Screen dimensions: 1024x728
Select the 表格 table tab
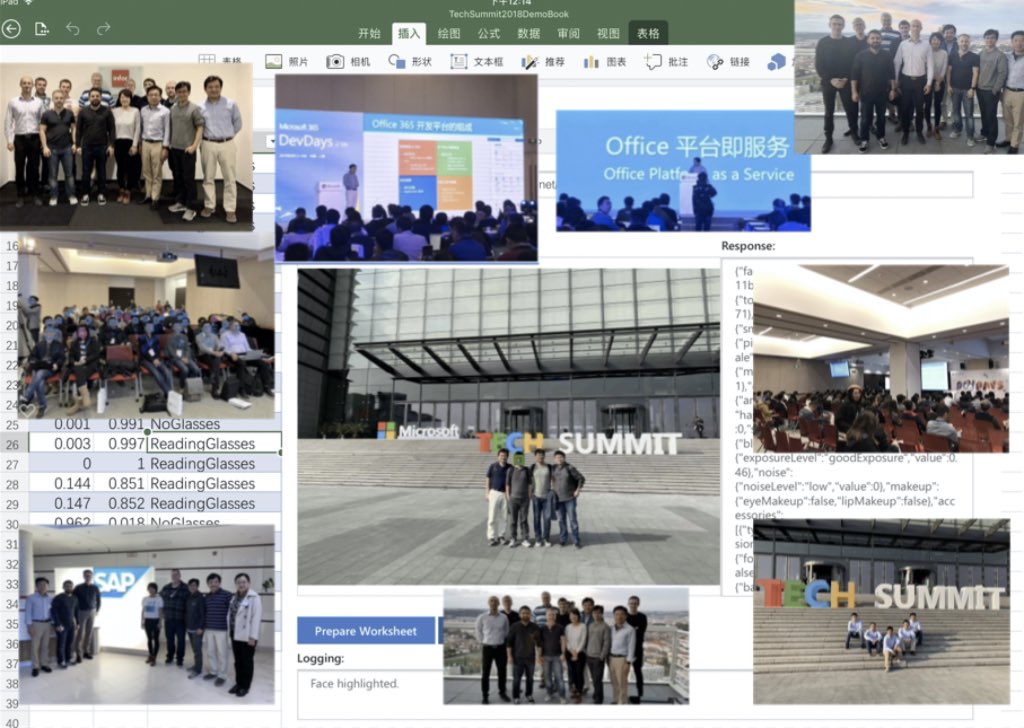click(x=648, y=33)
